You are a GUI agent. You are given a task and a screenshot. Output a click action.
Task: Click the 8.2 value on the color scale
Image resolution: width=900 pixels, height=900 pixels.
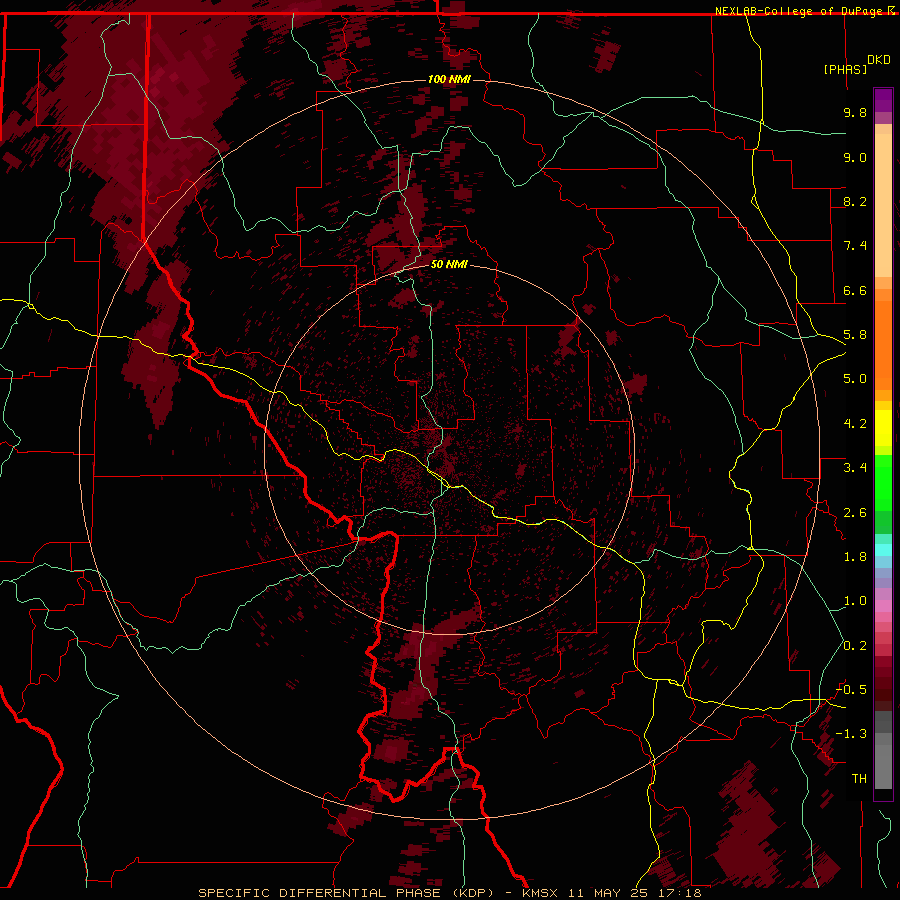pos(855,201)
